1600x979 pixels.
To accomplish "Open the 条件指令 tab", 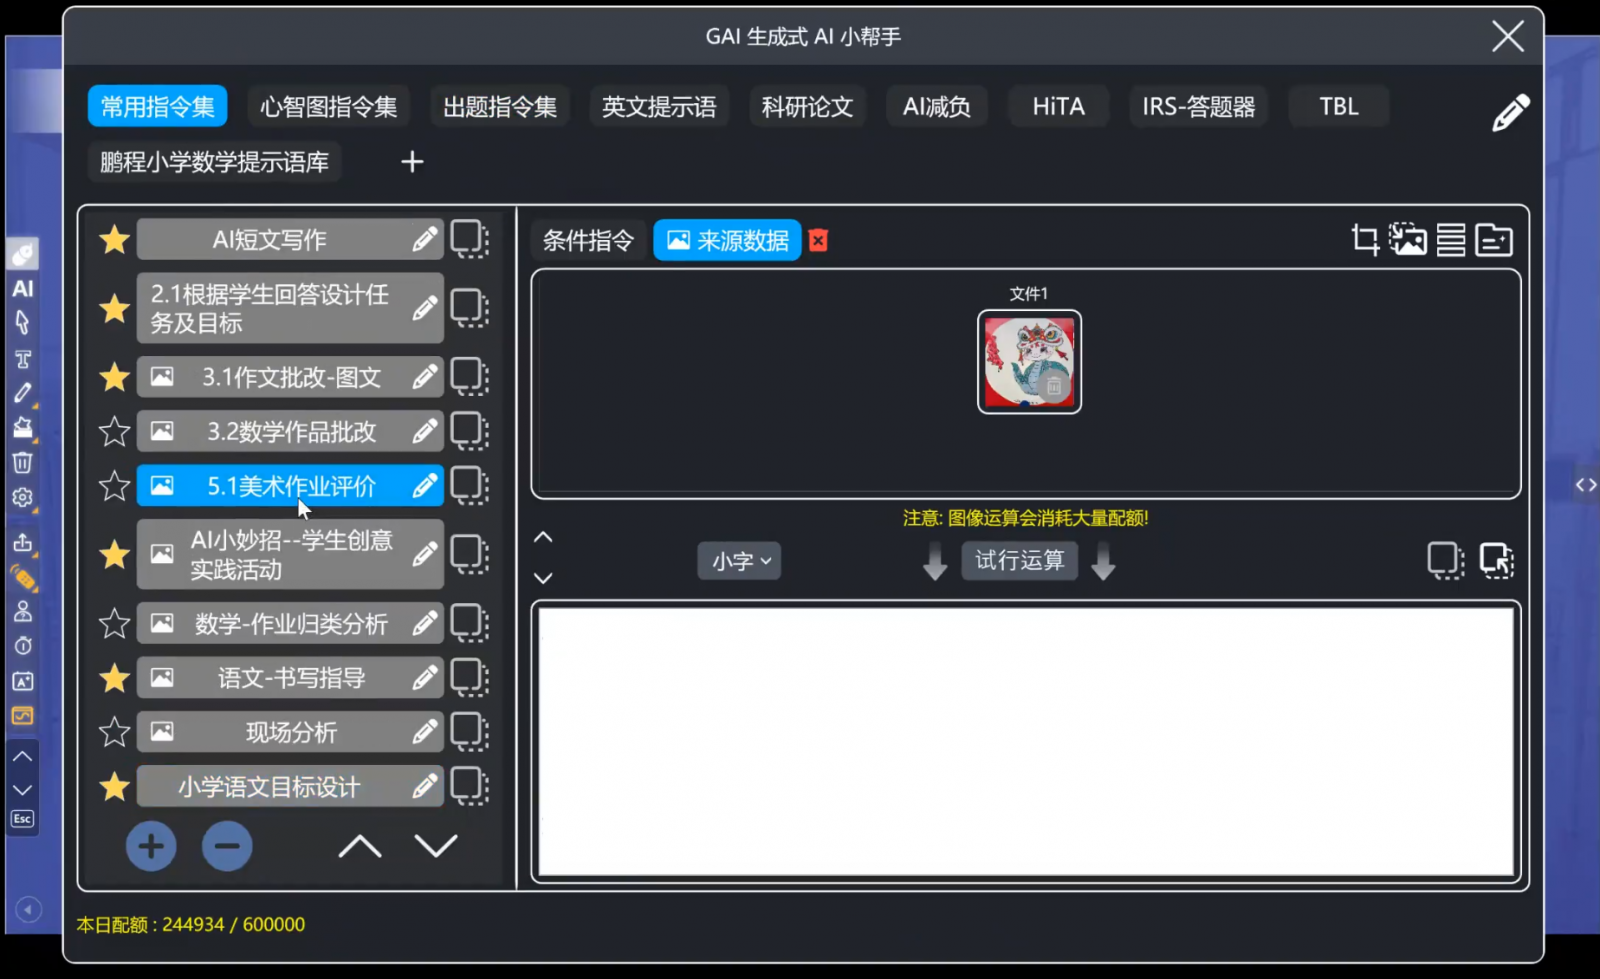I will [588, 241].
